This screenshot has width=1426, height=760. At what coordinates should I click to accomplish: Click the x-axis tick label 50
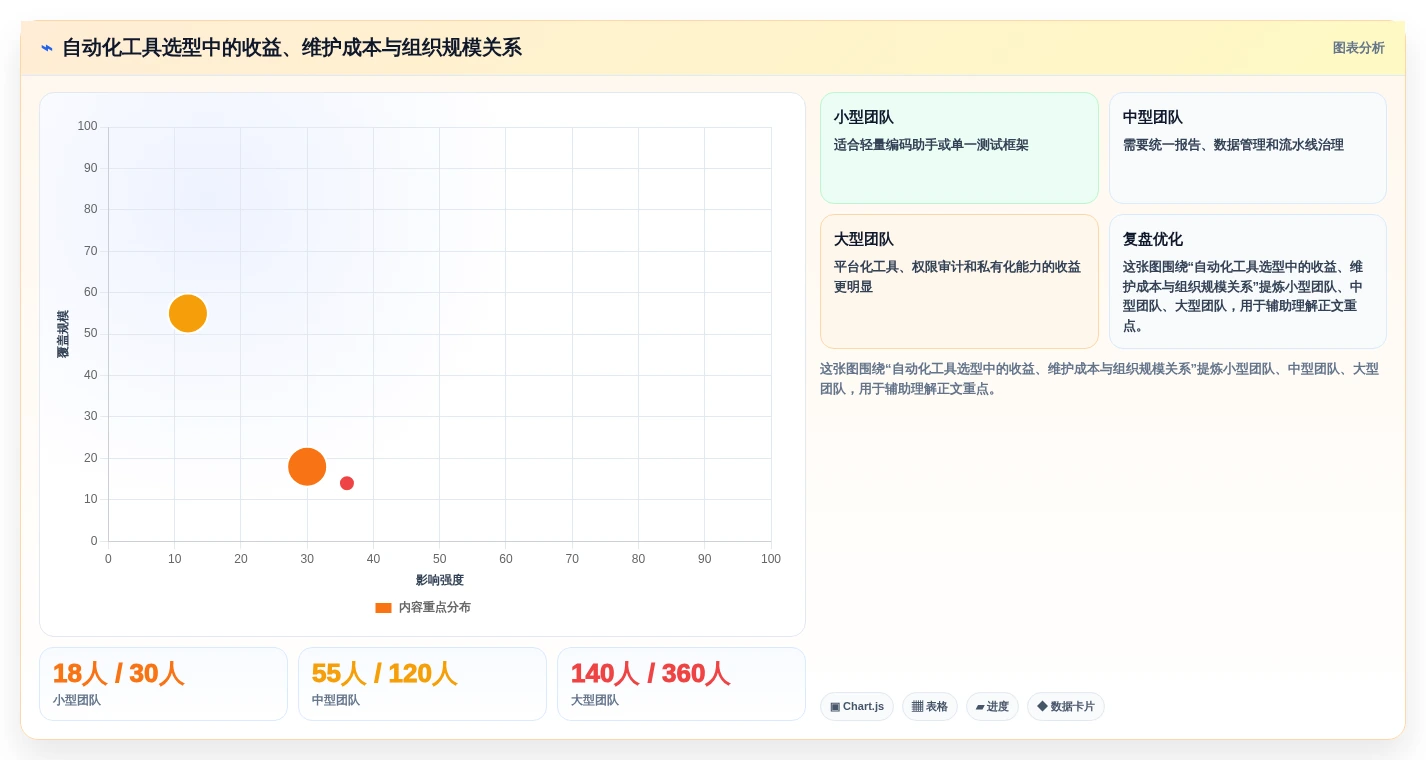440,559
